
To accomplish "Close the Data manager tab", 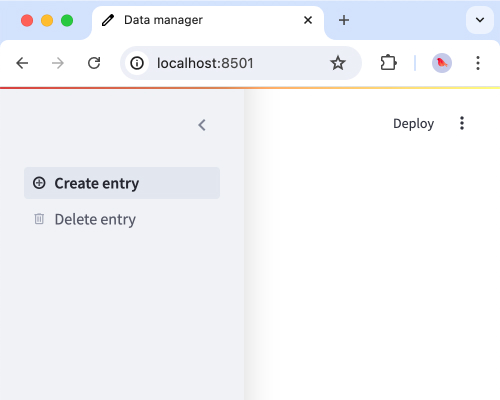I will [x=308, y=20].
